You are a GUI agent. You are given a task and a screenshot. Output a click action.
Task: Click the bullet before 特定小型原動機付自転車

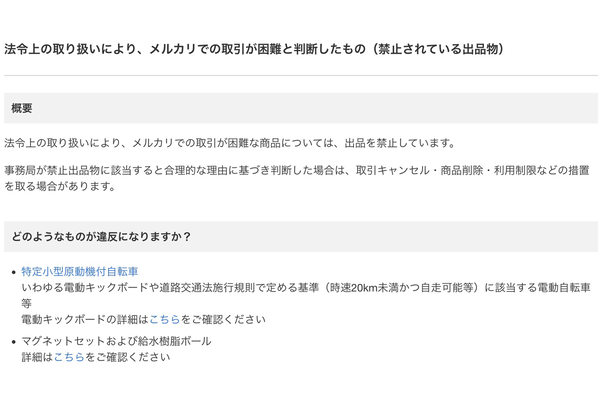point(10,272)
